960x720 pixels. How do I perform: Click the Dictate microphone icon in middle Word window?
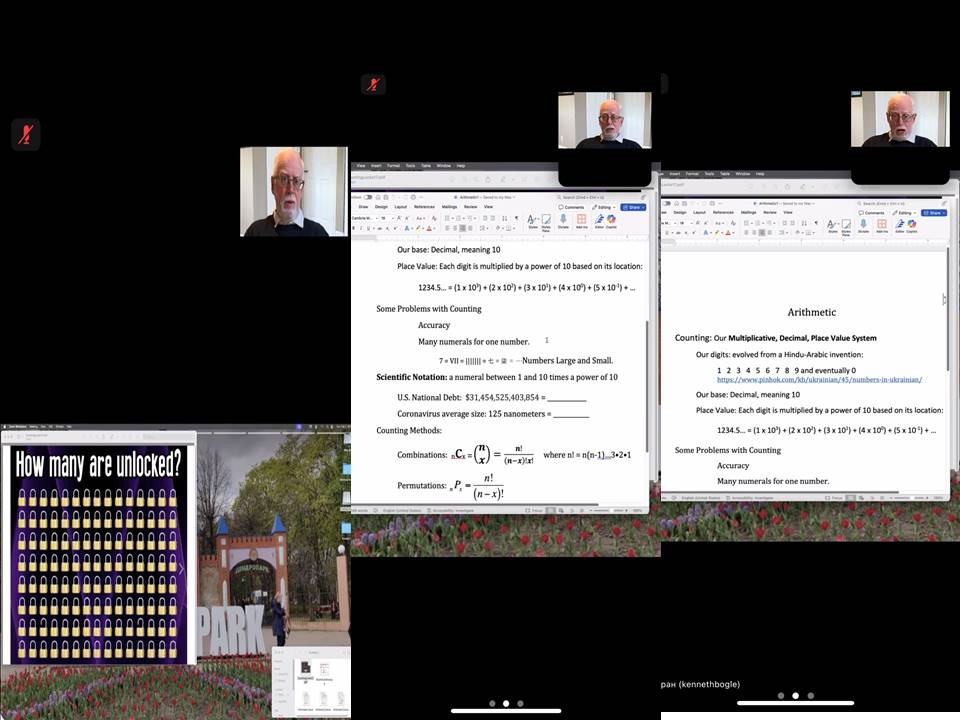[x=563, y=219]
